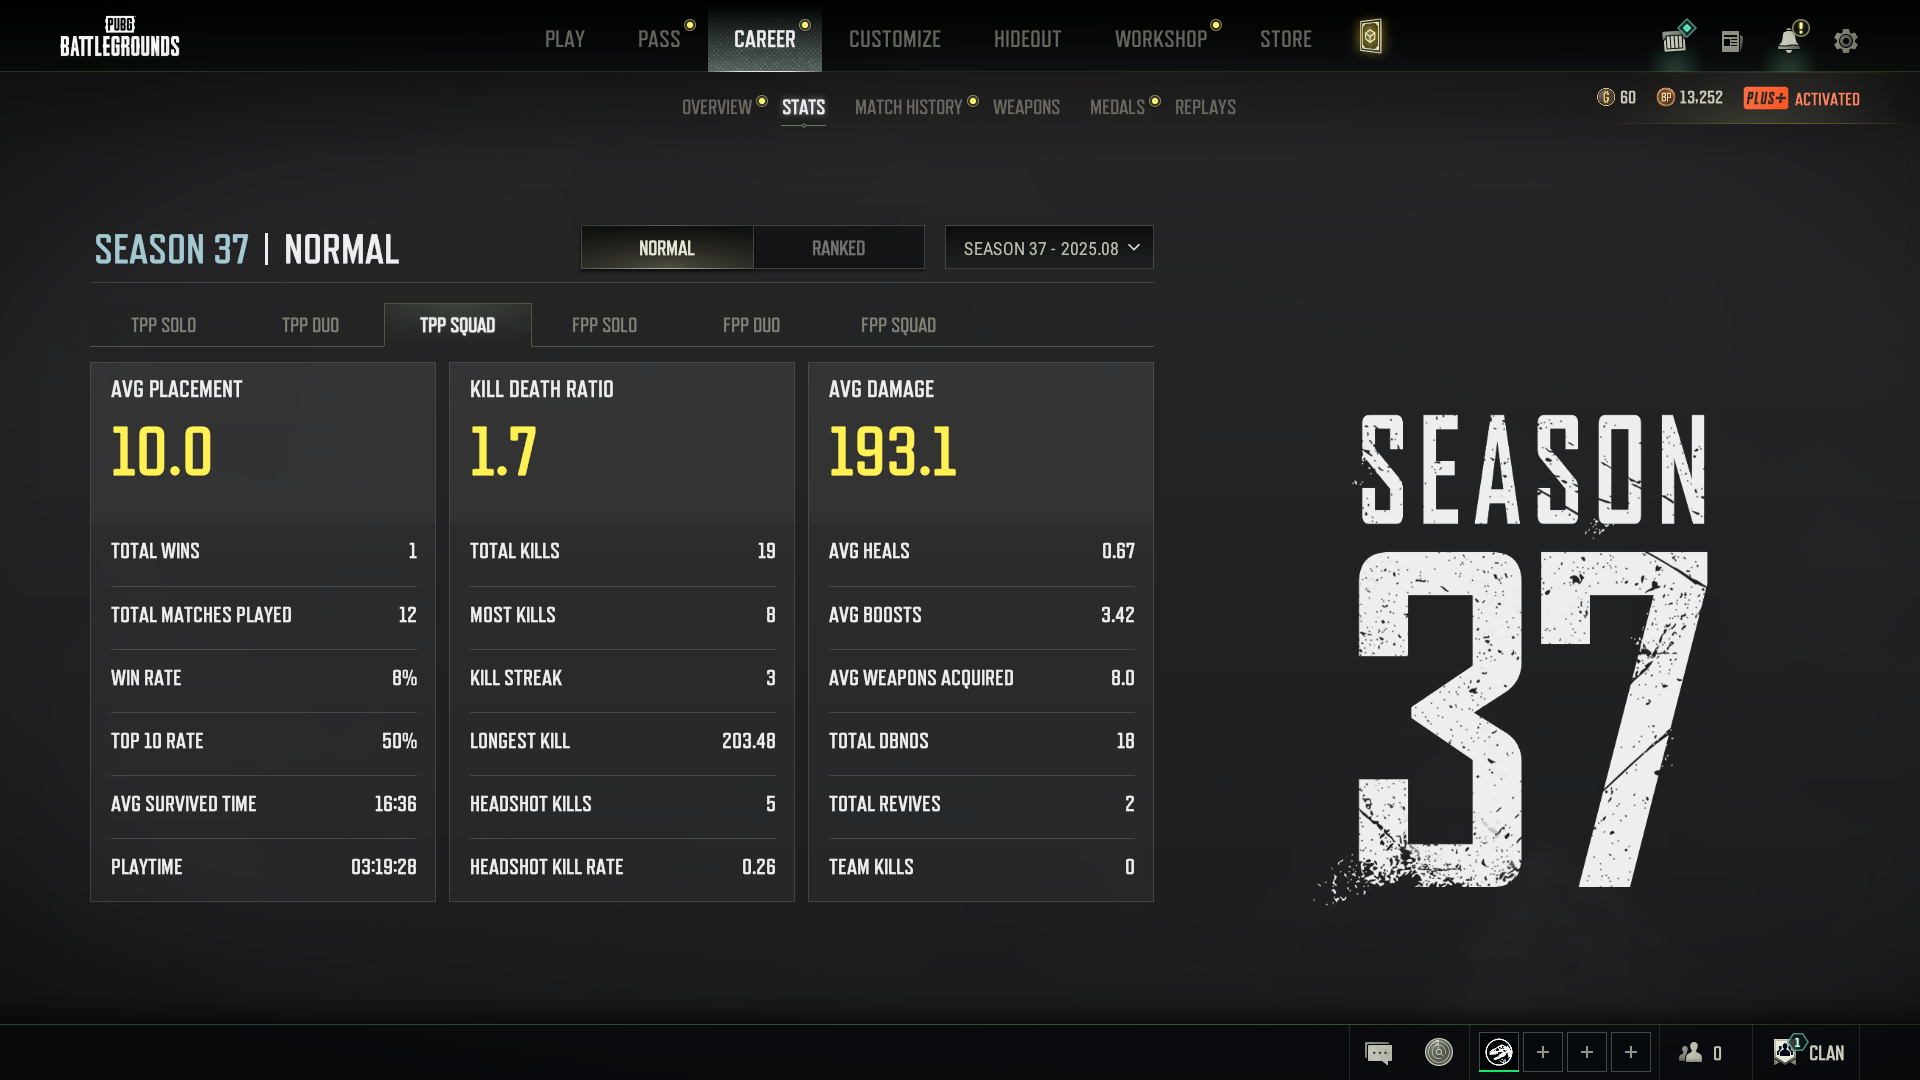This screenshot has width=1920, height=1080.
Task: Open the inventory crate icon in top bar
Action: 1675,40
